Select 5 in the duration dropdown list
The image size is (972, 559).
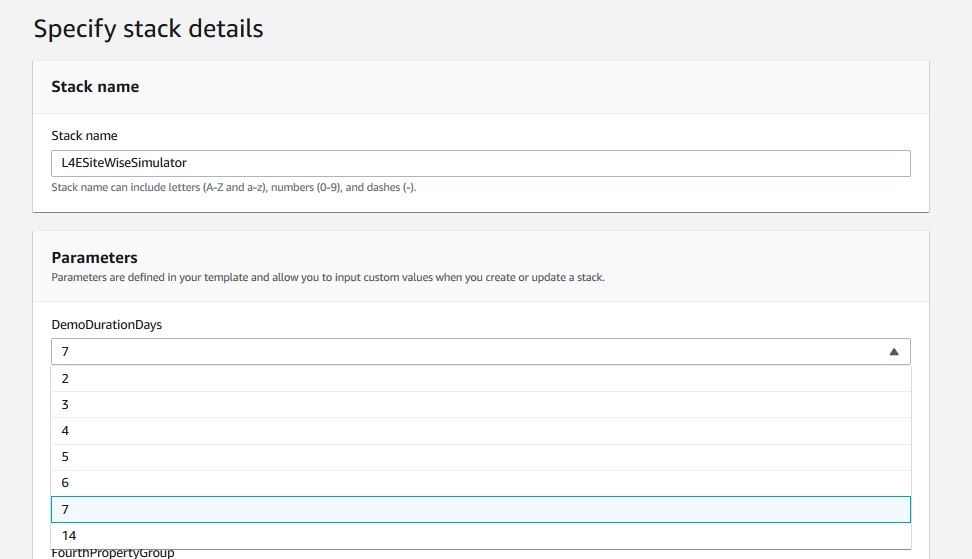pyautogui.click(x=480, y=457)
